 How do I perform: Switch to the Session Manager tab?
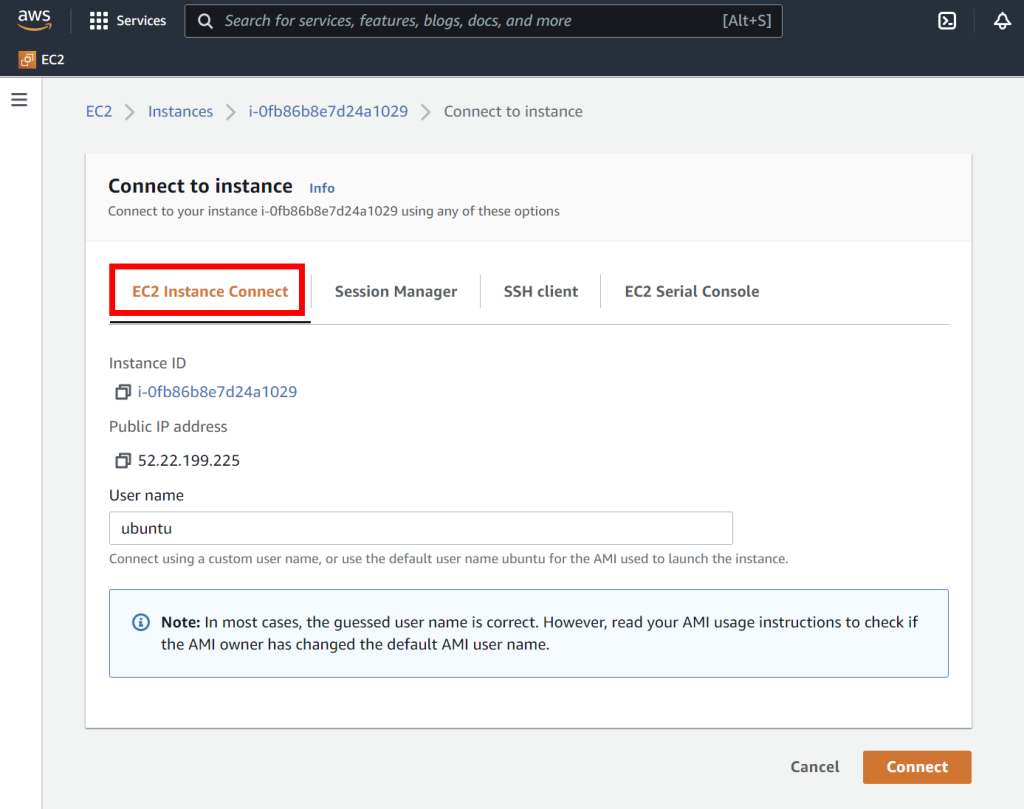(x=396, y=291)
